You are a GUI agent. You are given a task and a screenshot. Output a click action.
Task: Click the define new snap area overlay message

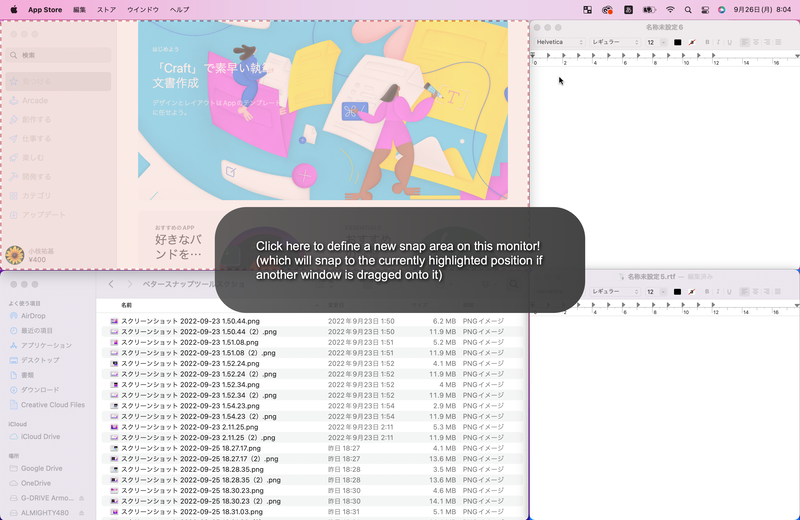point(399,260)
